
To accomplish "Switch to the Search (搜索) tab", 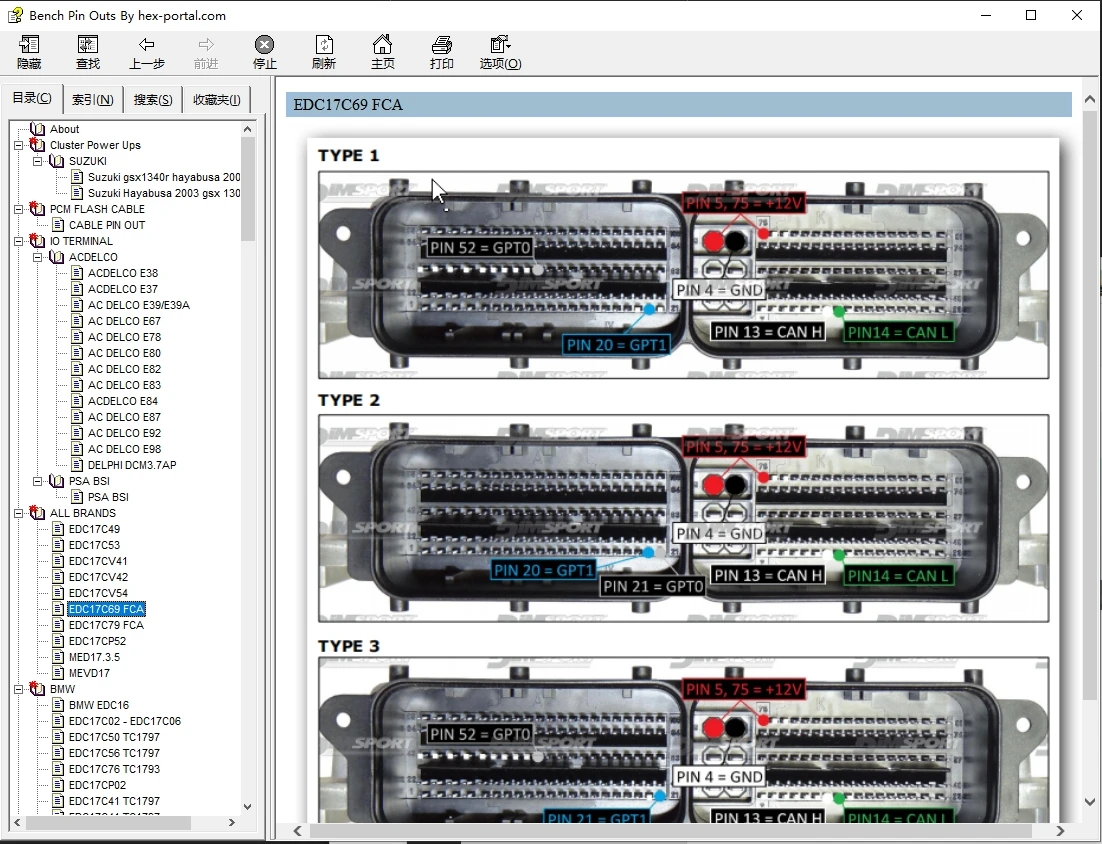I will coord(153,100).
